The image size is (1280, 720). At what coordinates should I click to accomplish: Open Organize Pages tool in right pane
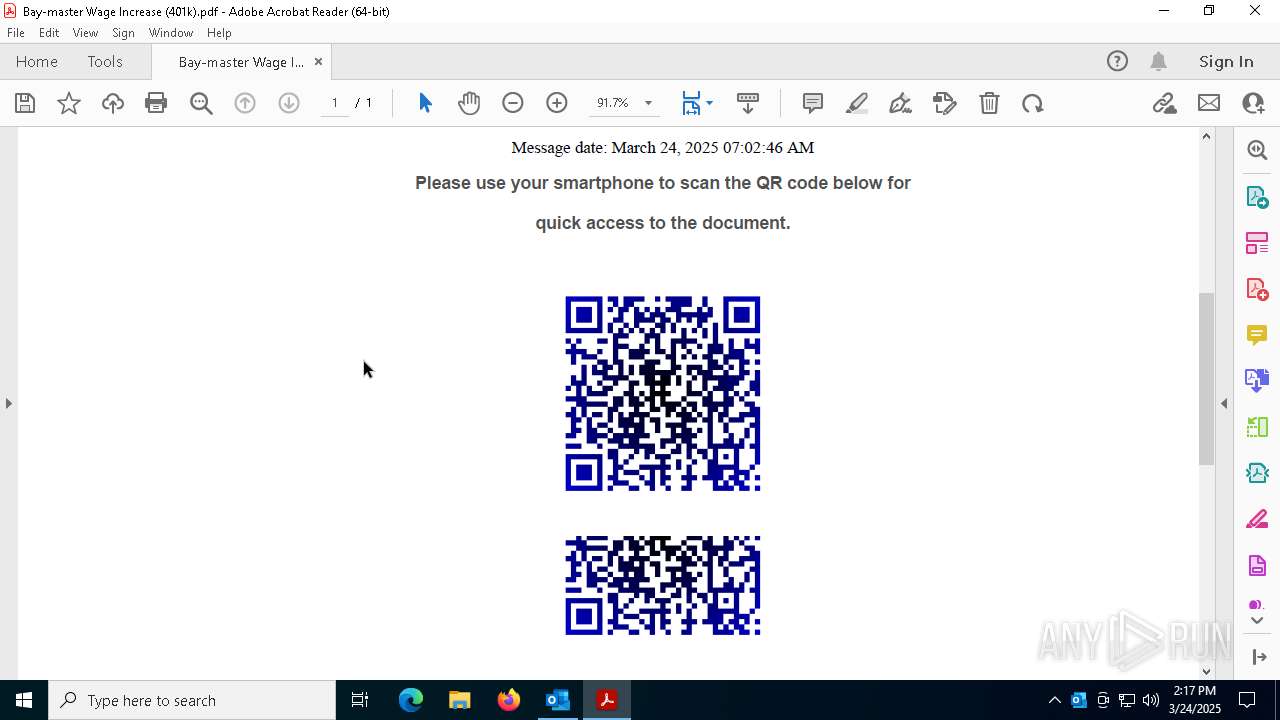point(1257,243)
